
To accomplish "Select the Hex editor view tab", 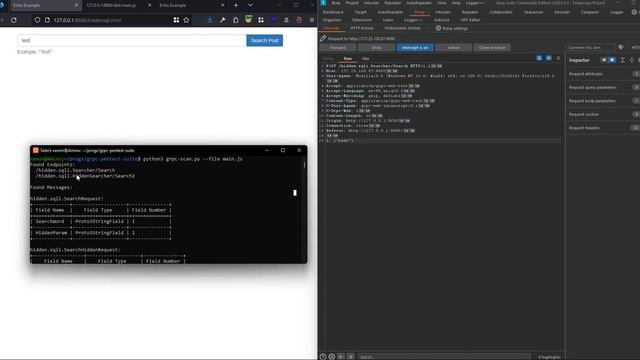I will point(365,59).
